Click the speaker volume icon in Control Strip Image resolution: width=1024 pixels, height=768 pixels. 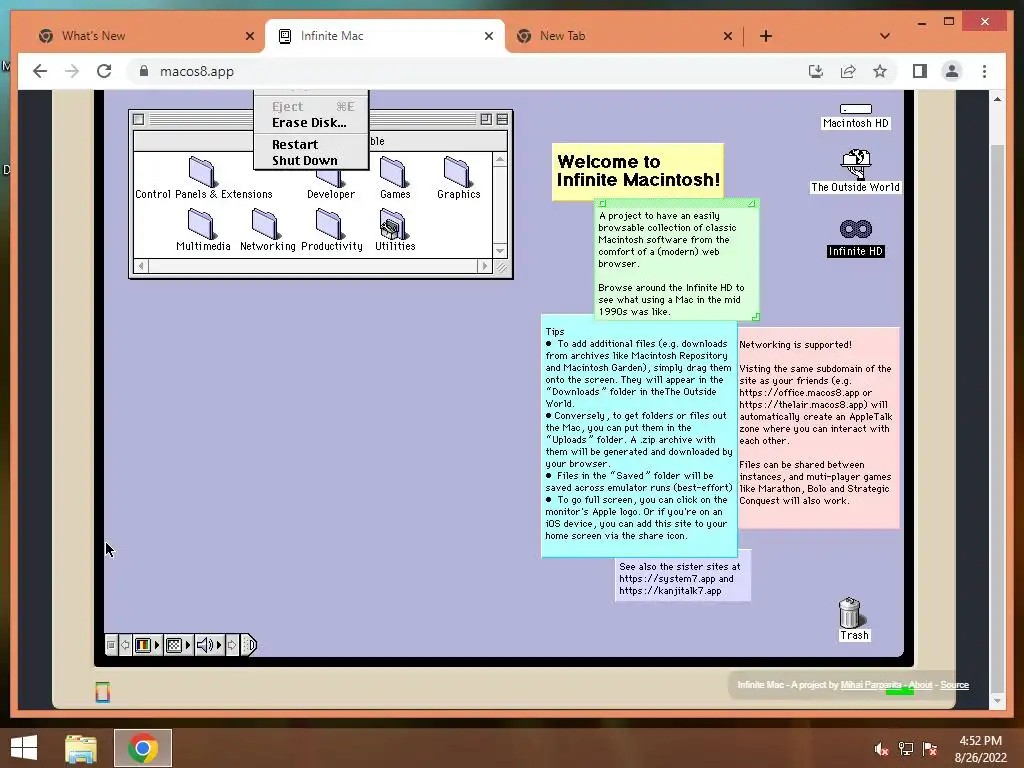coord(205,645)
